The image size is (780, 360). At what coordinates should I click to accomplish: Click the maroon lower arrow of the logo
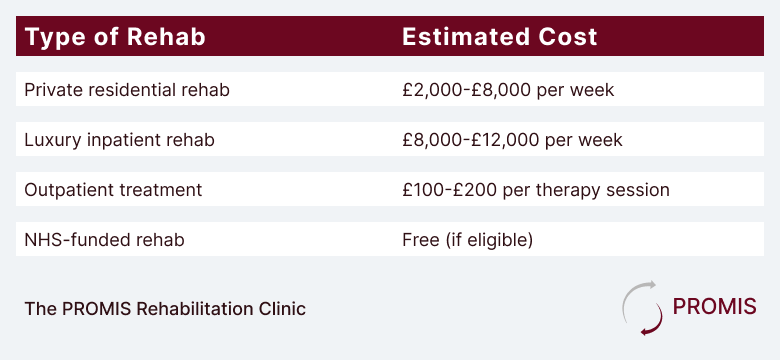tap(652, 320)
